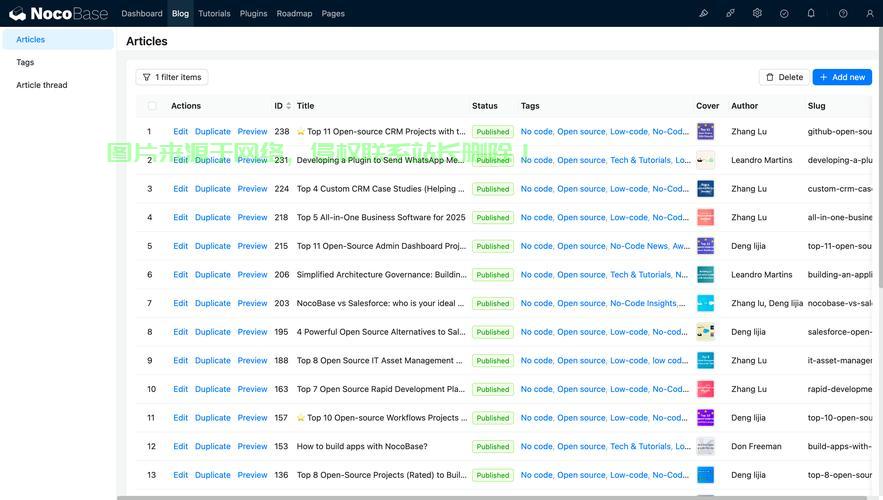Screen dimensions: 883x500
Task: Open the settings gear icon
Action: click(x=757, y=14)
